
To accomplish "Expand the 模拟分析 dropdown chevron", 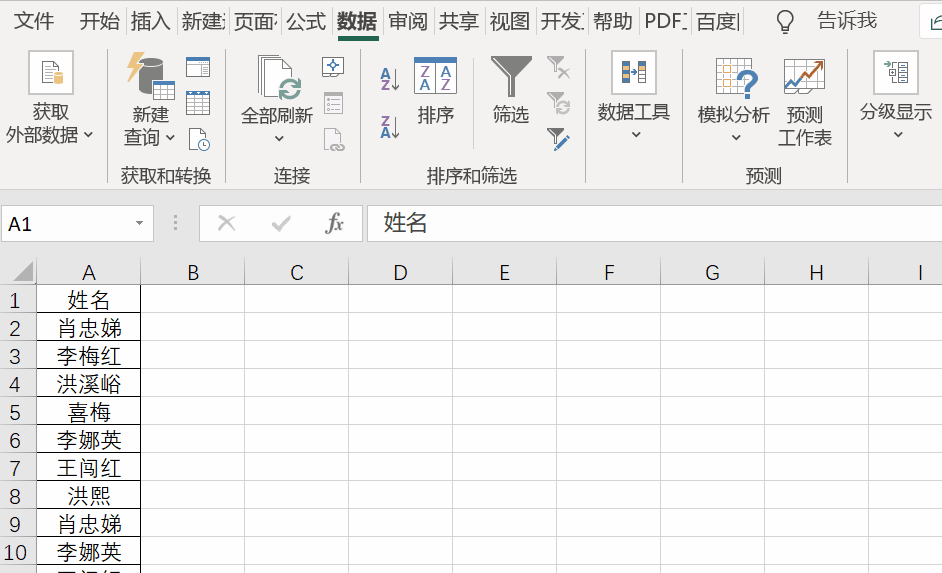I will coord(736,138).
